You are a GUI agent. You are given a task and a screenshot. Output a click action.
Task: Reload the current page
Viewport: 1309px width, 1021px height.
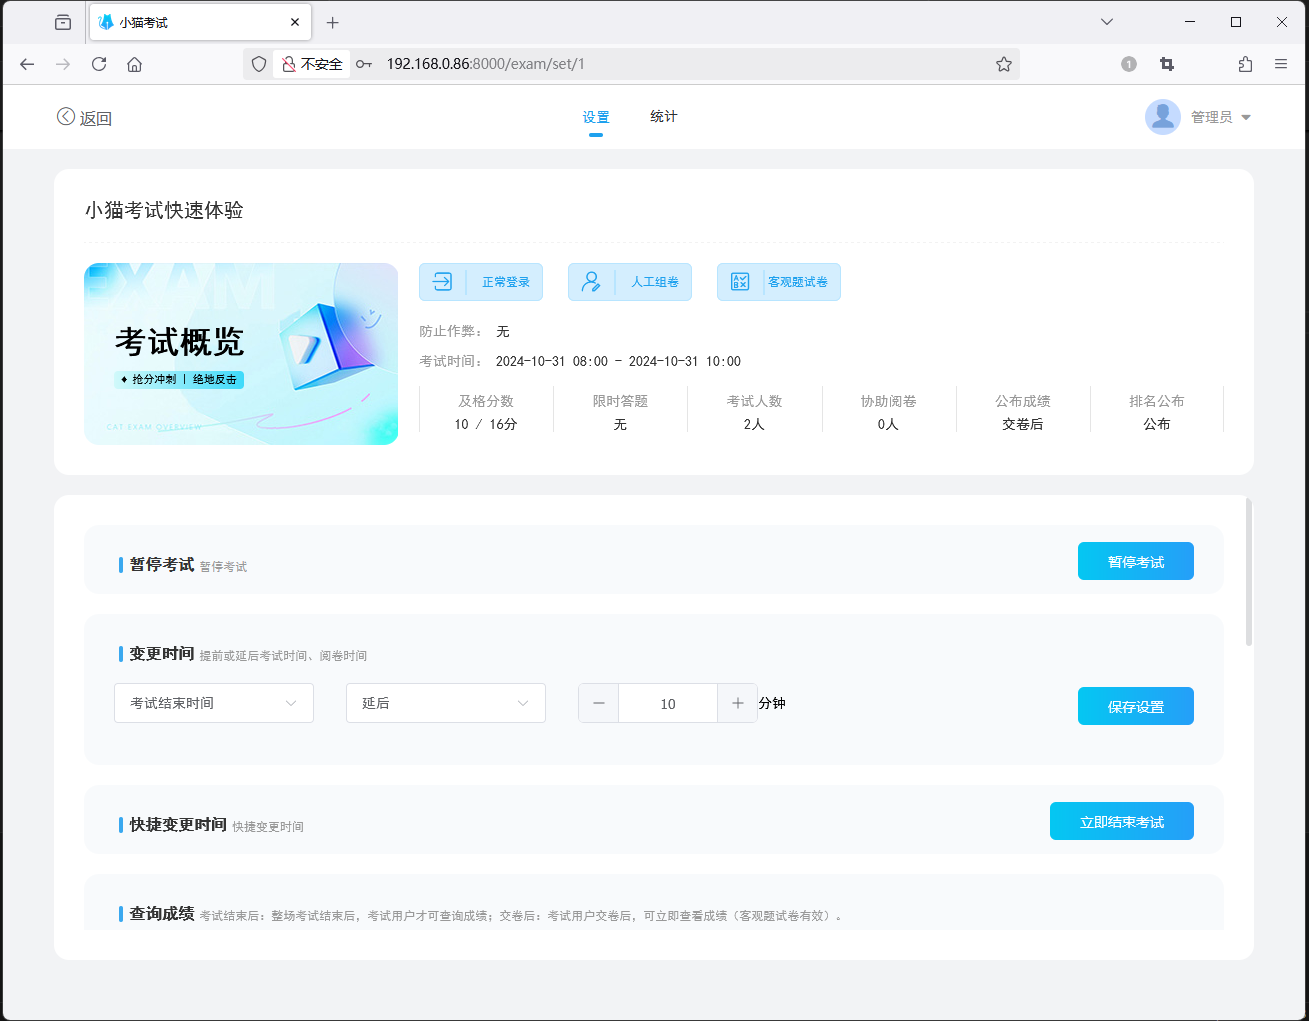pyautogui.click(x=99, y=64)
